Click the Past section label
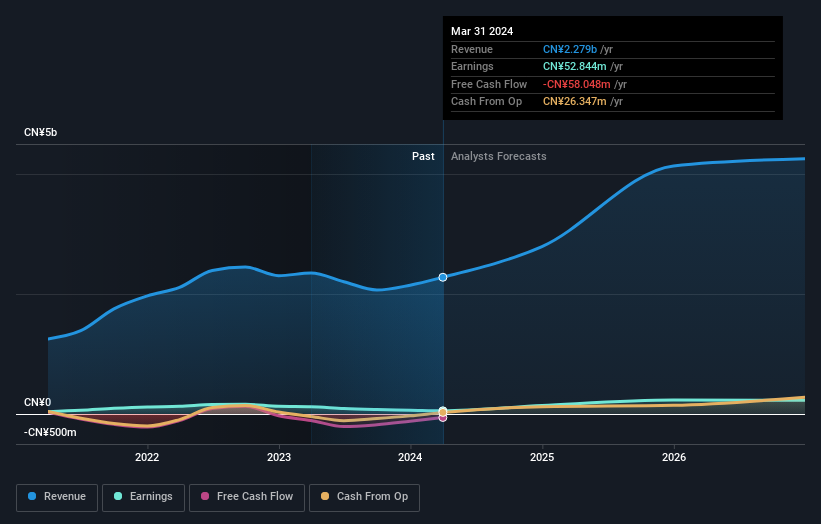 [x=423, y=156]
